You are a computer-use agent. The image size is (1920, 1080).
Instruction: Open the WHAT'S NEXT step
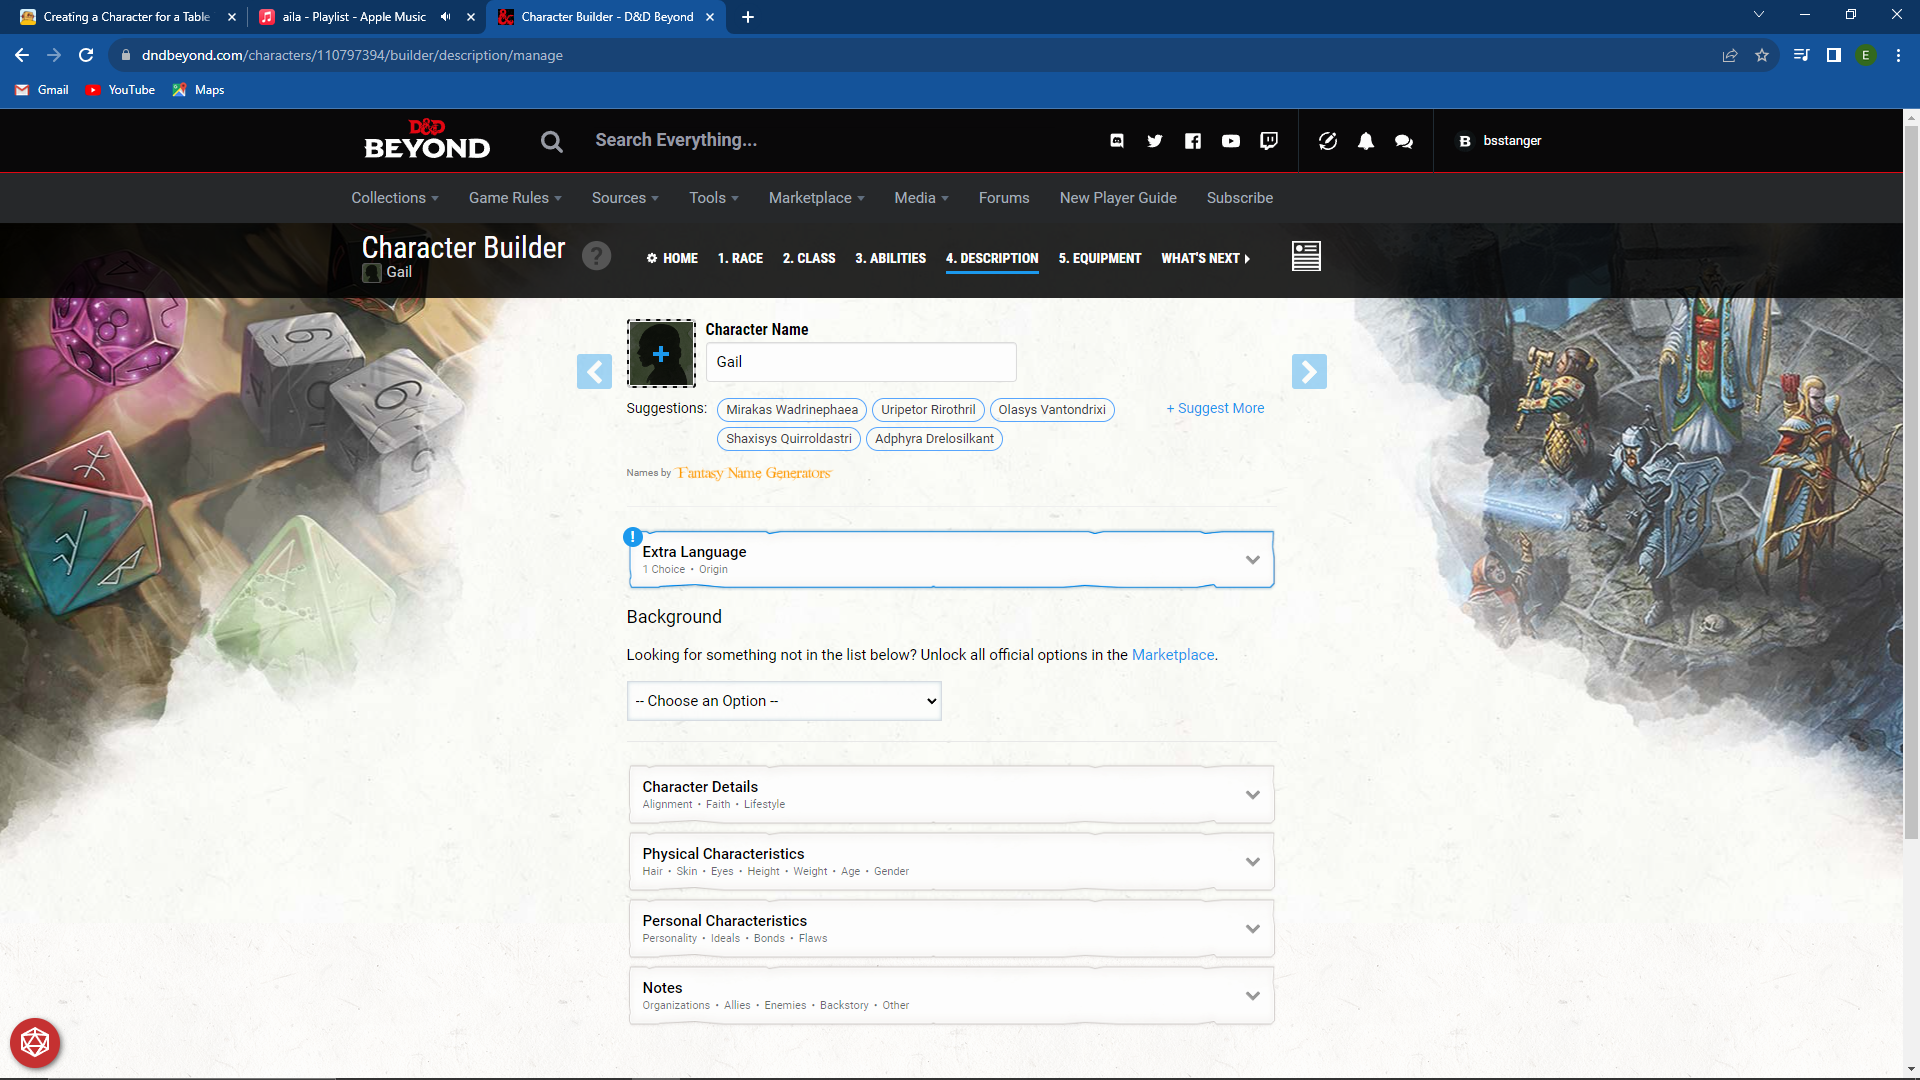coord(1206,258)
